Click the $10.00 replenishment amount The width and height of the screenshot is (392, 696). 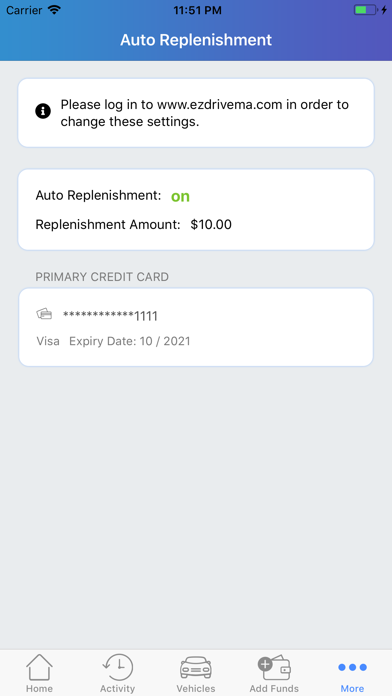tap(211, 225)
